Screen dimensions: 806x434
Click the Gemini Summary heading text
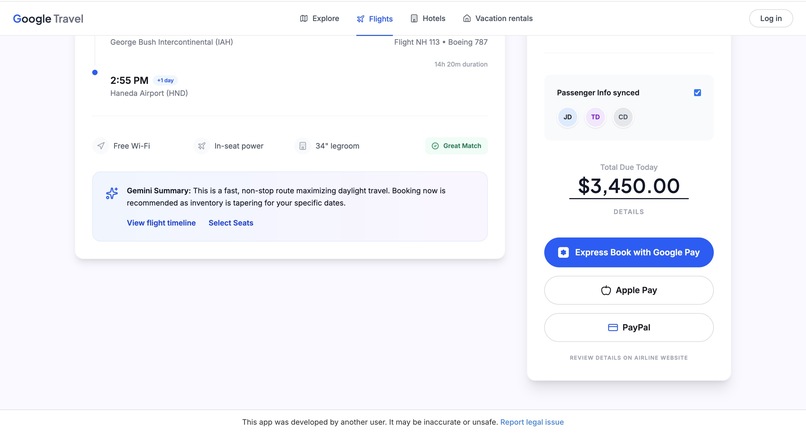click(158, 191)
